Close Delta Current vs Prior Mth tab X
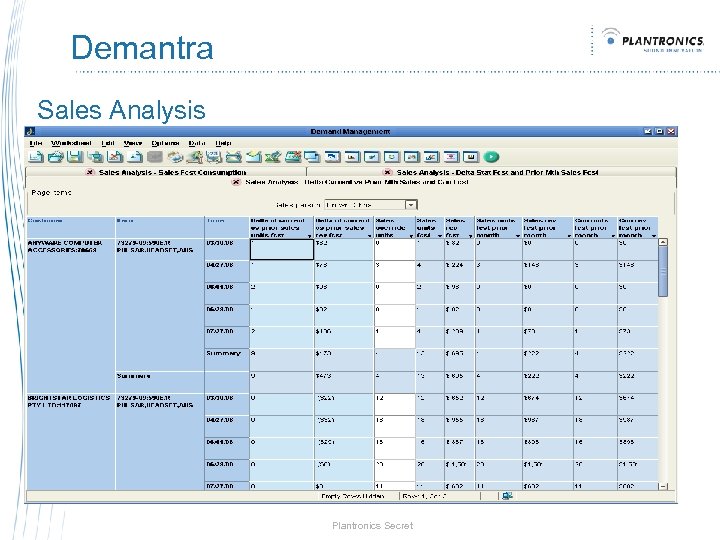Screen dimensions: 720x540 (236, 182)
